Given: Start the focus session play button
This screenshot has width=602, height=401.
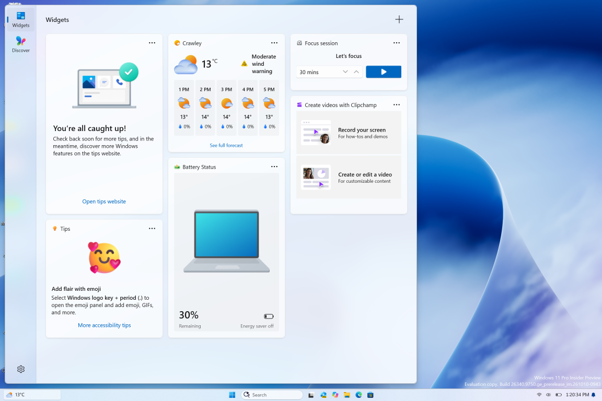Looking at the screenshot, I should pos(384,72).
